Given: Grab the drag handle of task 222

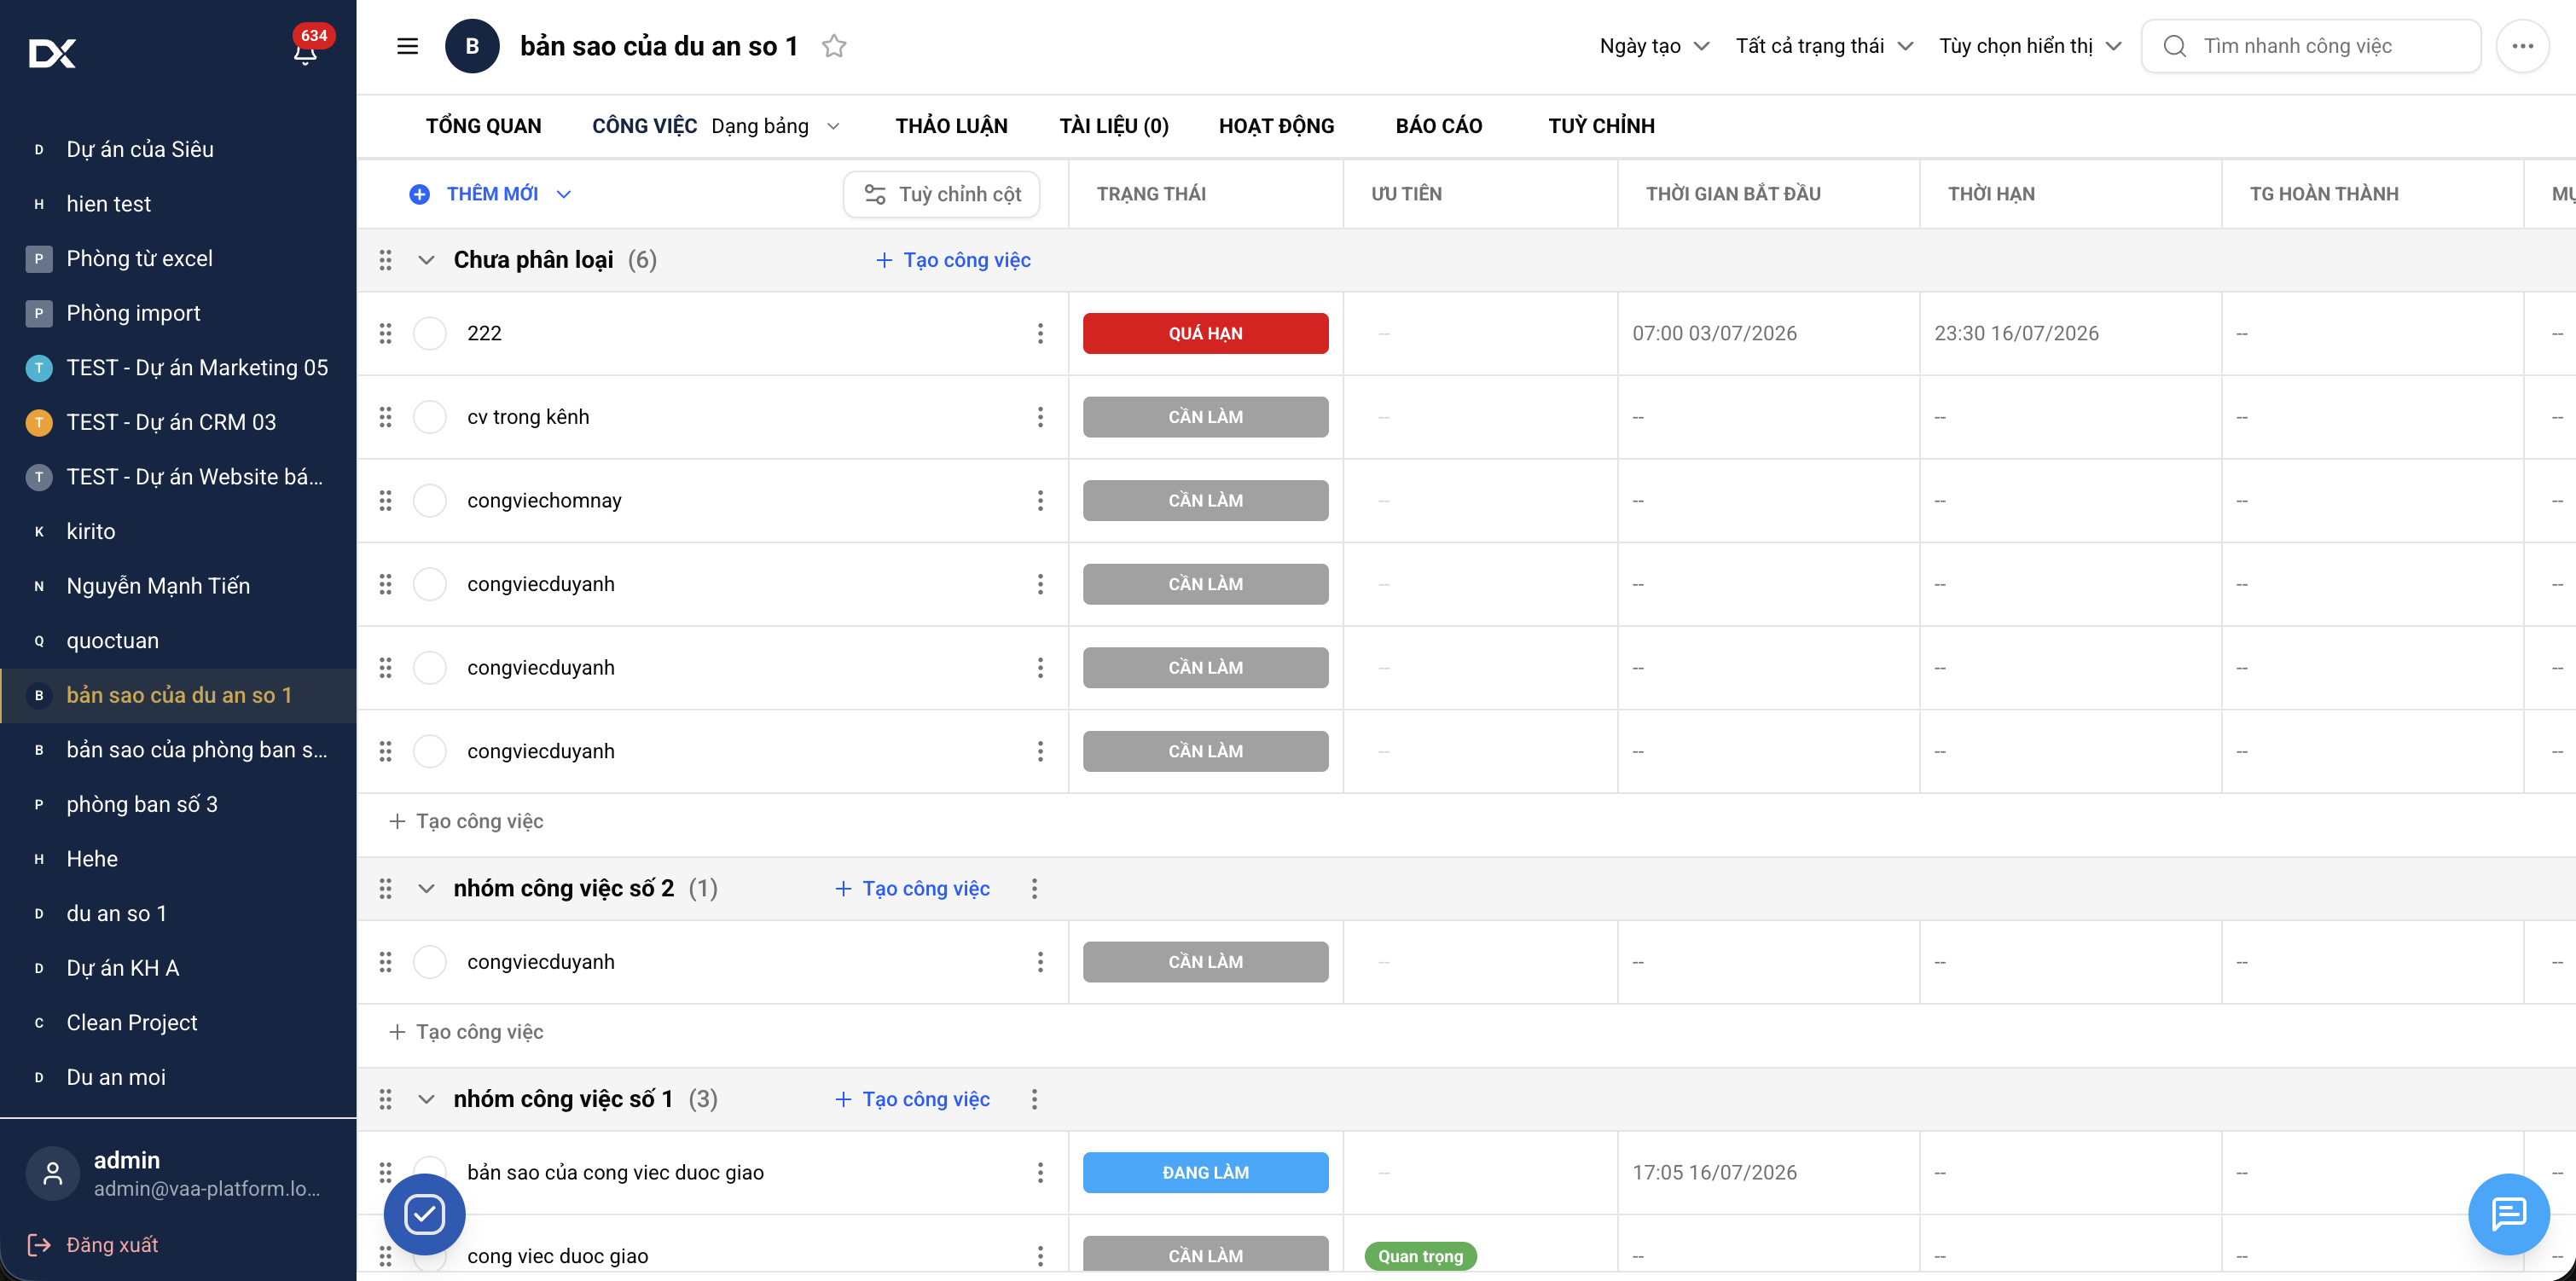Looking at the screenshot, I should pos(385,333).
